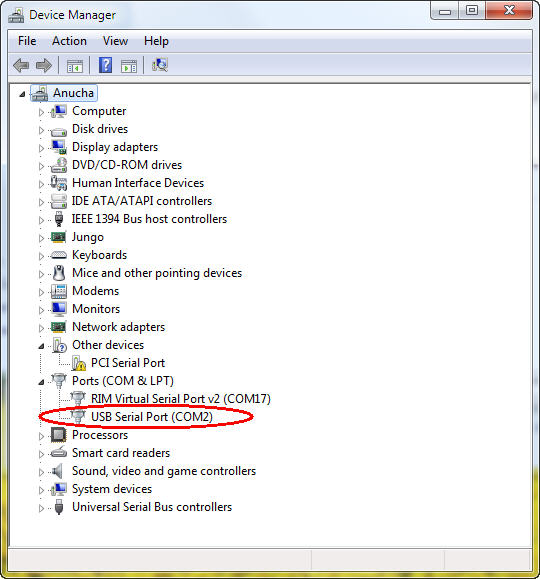Screen dimensions: 540x579
Task: Open the blue question mark Help icon
Action: coord(105,65)
